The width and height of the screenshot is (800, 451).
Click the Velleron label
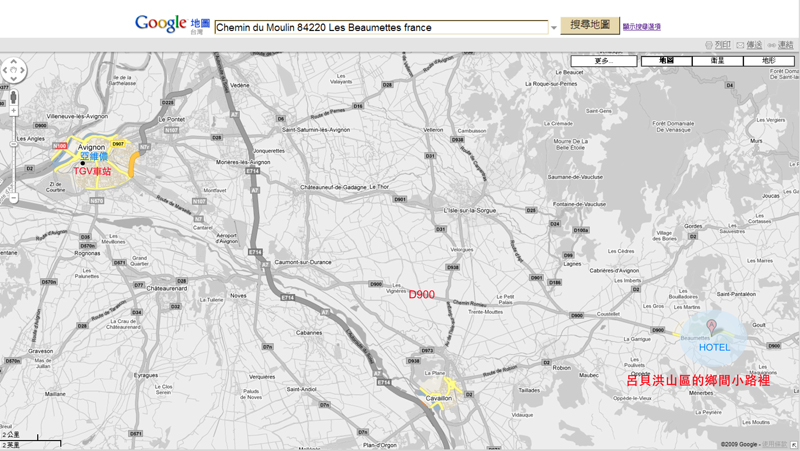[x=433, y=130]
